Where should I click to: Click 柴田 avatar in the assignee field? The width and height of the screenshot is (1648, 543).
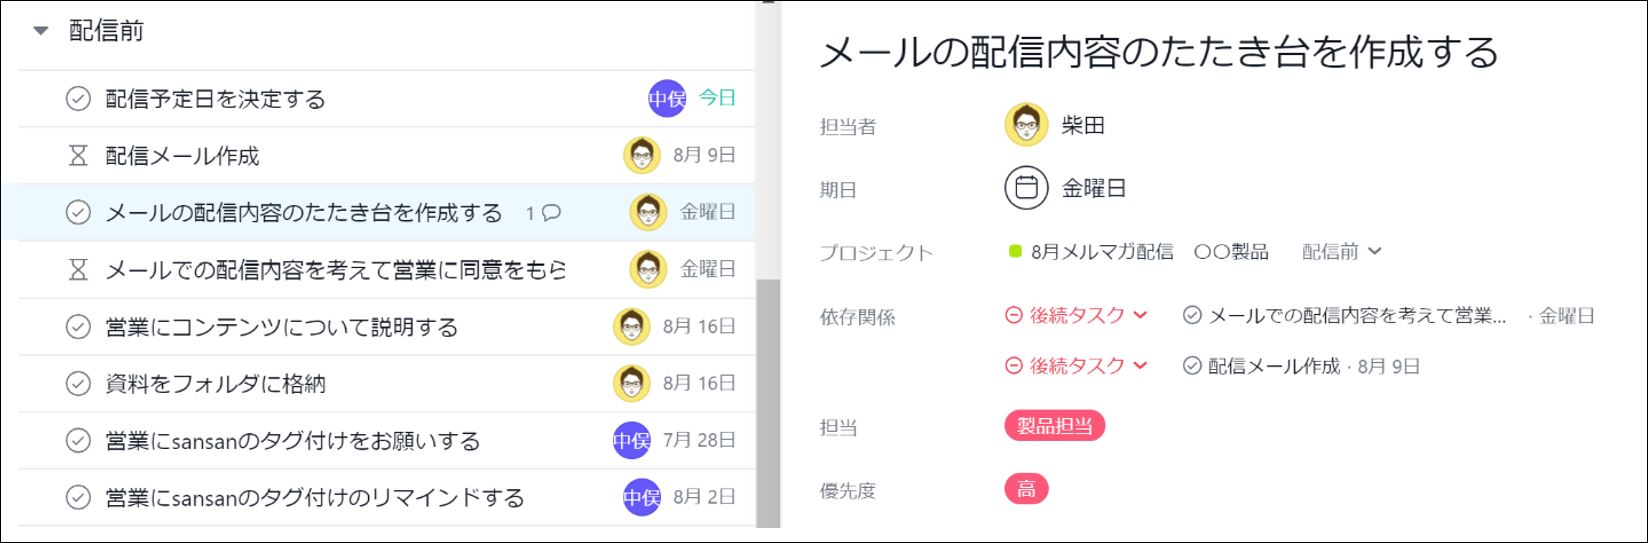pos(1025,125)
